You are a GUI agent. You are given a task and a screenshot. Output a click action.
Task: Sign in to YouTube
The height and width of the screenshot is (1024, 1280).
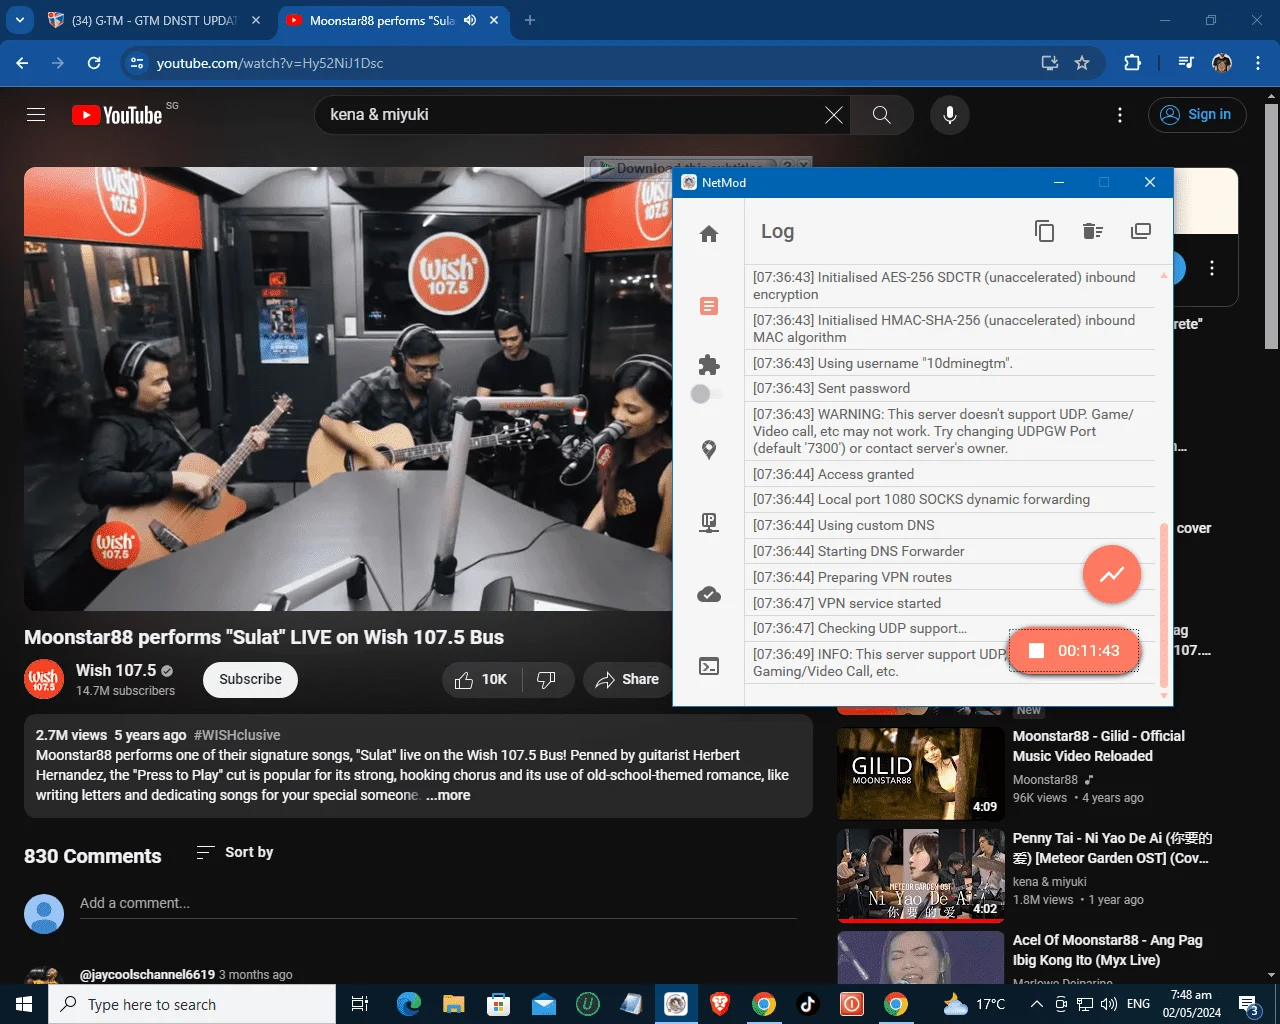tap(1197, 115)
